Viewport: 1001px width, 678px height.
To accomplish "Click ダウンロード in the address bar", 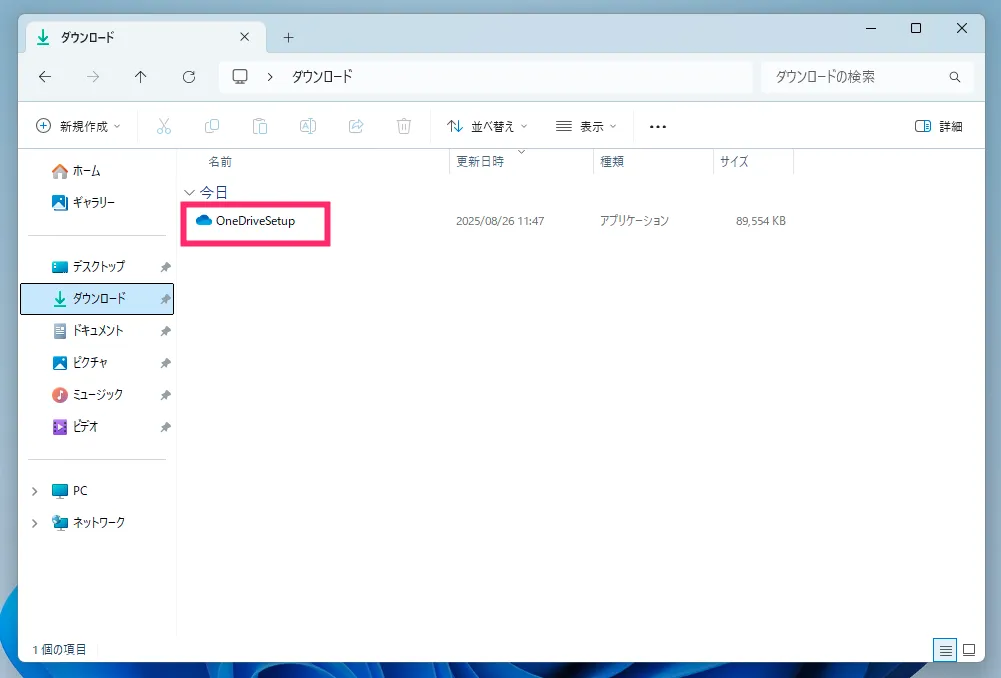I will point(322,77).
